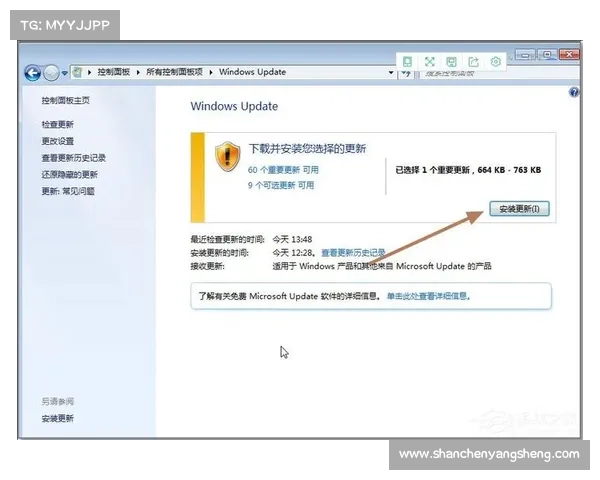600x480 pixels.
Task: Open 还原隐藏的更新 in left sidebar
Action: 69,175
